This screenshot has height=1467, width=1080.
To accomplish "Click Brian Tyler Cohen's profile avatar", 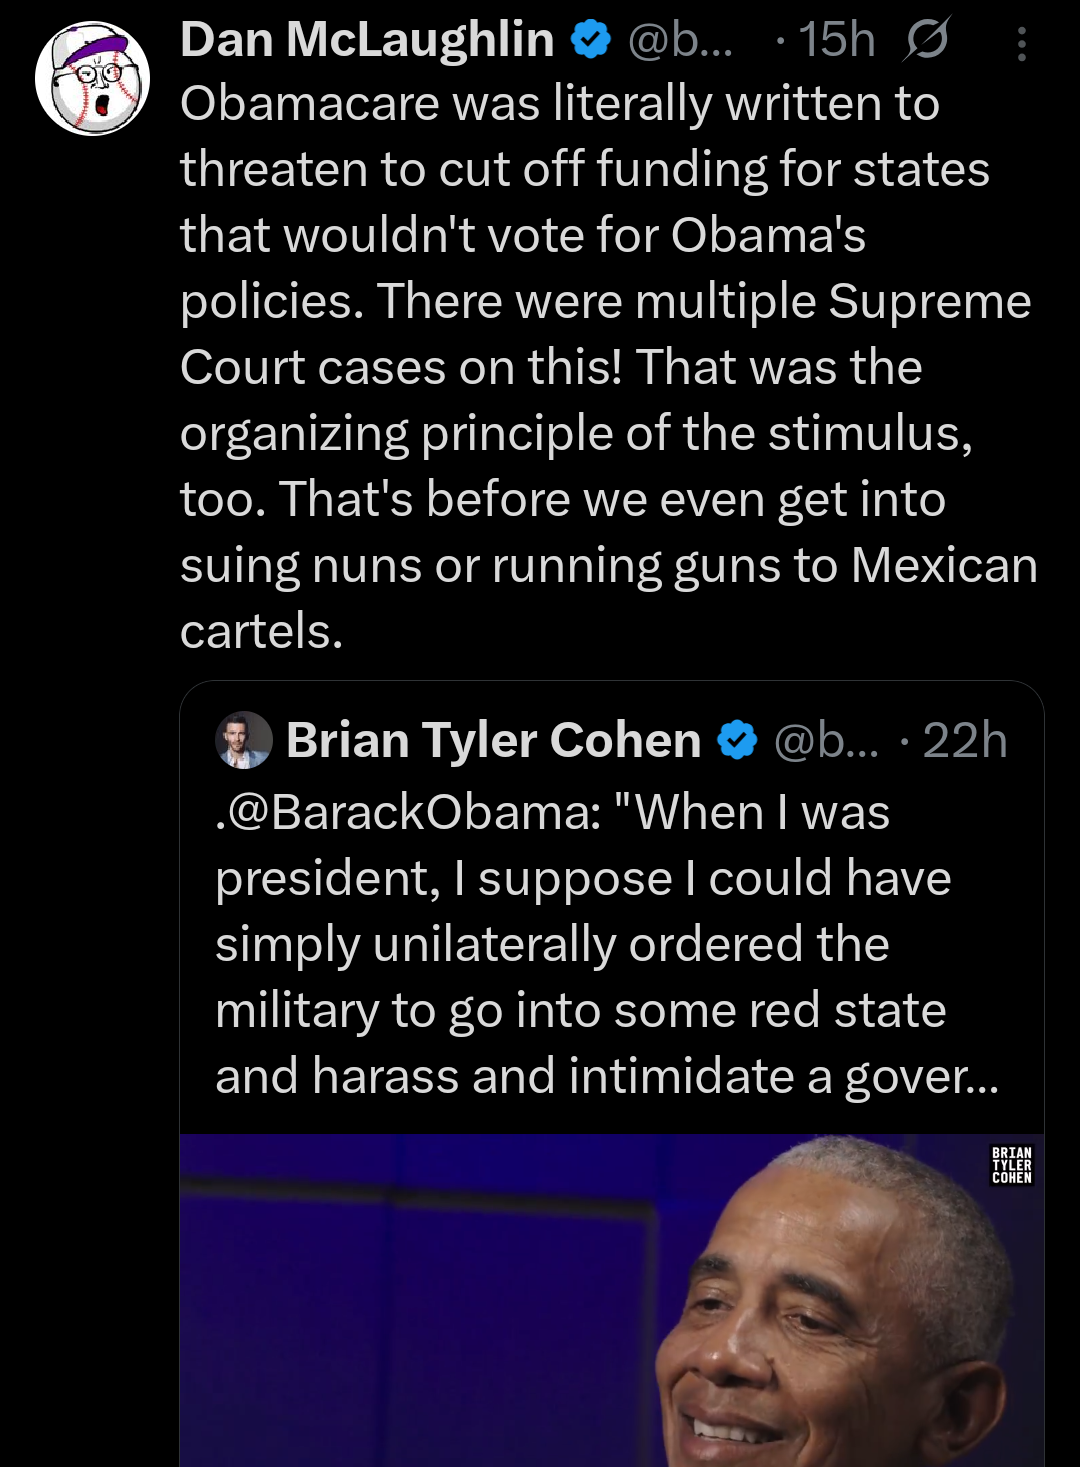I will click(x=243, y=740).
